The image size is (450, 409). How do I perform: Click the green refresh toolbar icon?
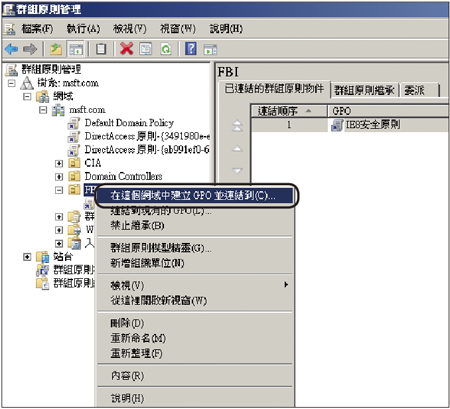point(166,49)
